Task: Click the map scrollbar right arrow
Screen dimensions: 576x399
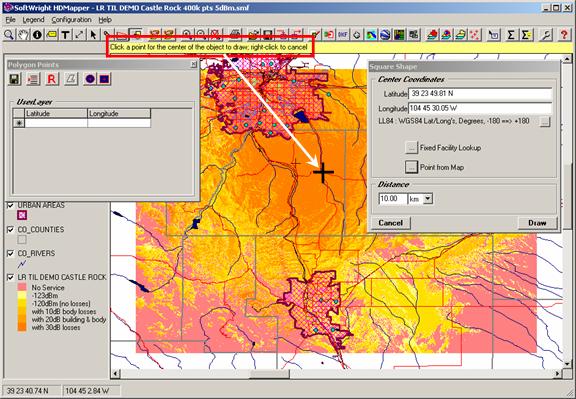Action: pyautogui.click(x=558, y=374)
